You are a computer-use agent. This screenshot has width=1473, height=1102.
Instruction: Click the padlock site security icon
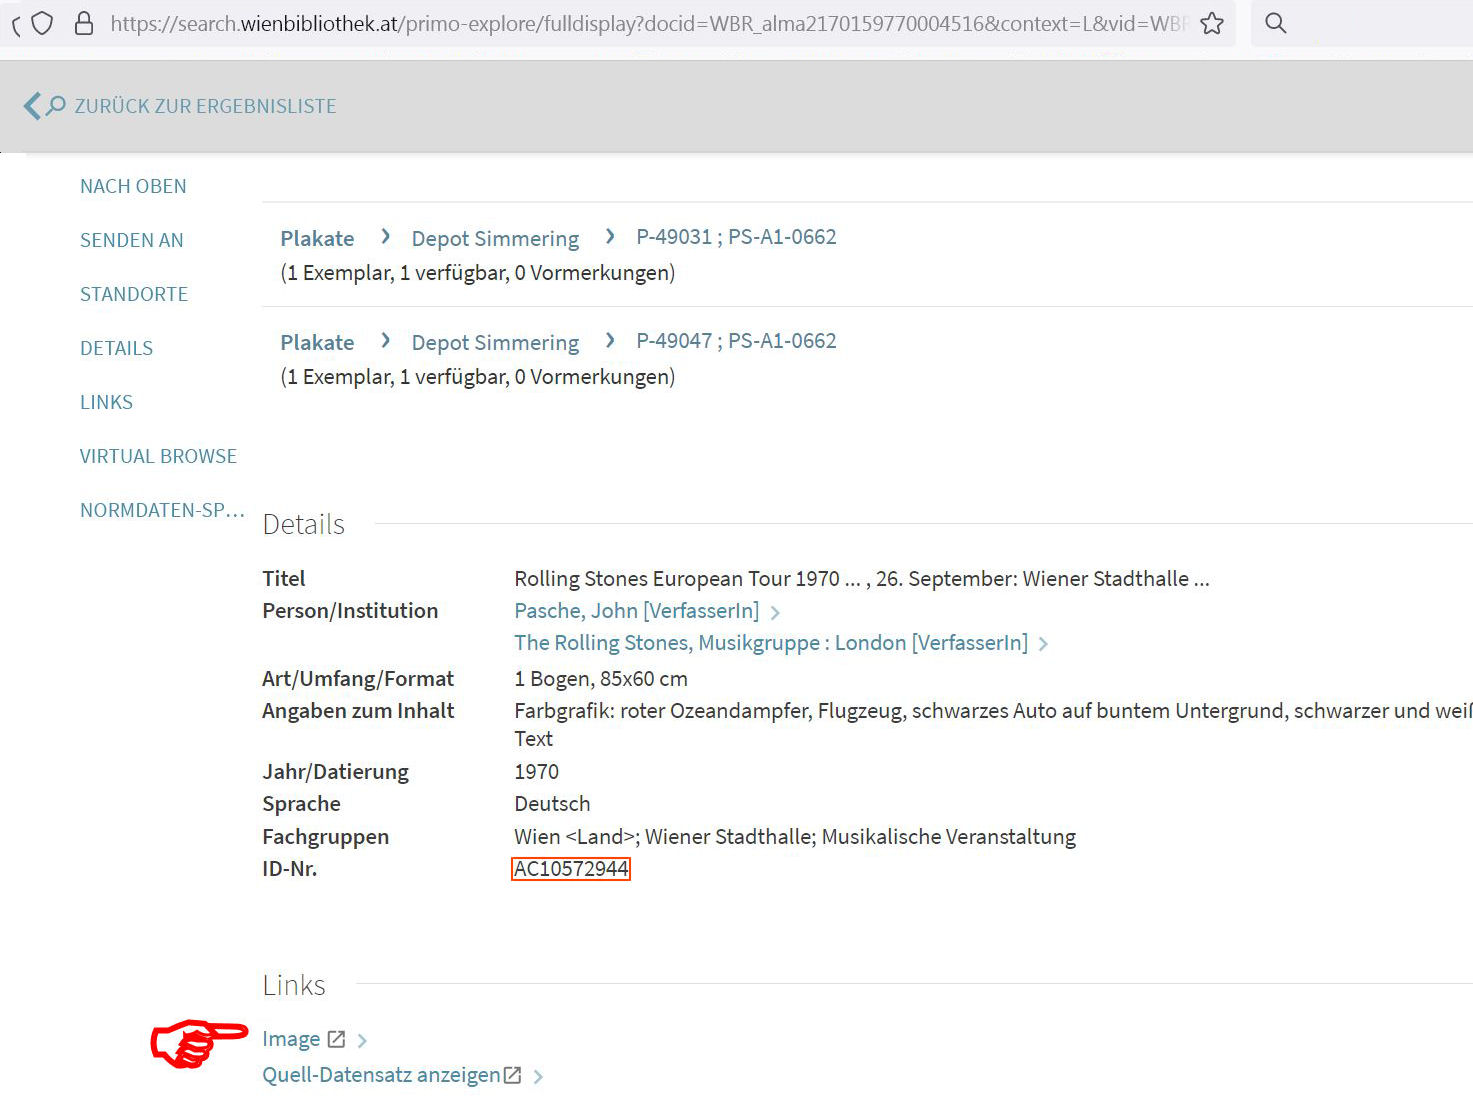[x=85, y=23]
